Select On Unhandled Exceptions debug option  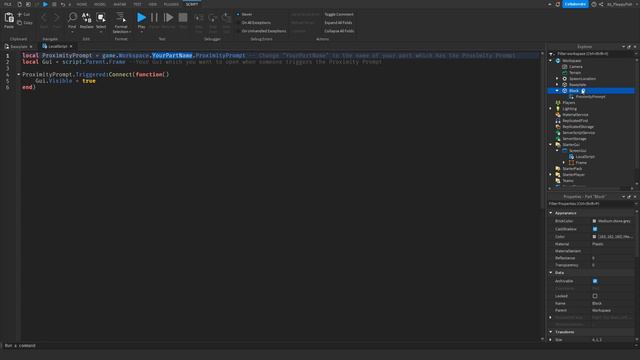pyautogui.click(x=262, y=31)
